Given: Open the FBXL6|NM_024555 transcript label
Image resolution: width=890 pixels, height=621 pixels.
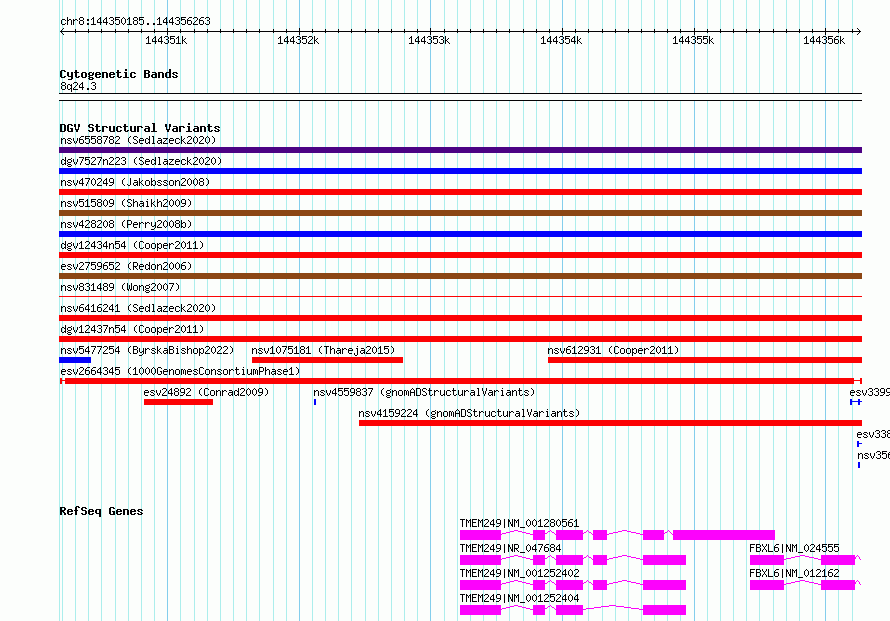Looking at the screenshot, I should tap(794, 548).
